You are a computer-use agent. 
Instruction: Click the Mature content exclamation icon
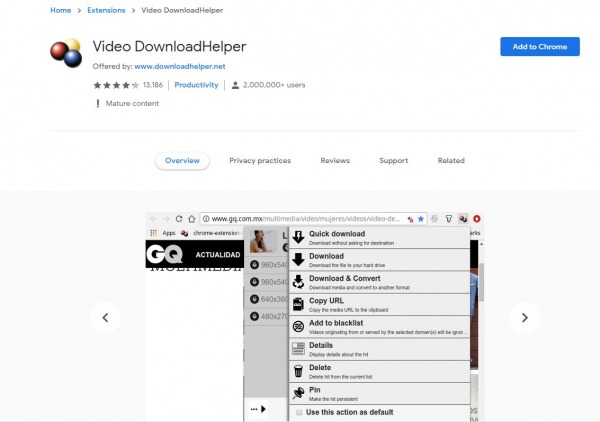pyautogui.click(x=98, y=103)
